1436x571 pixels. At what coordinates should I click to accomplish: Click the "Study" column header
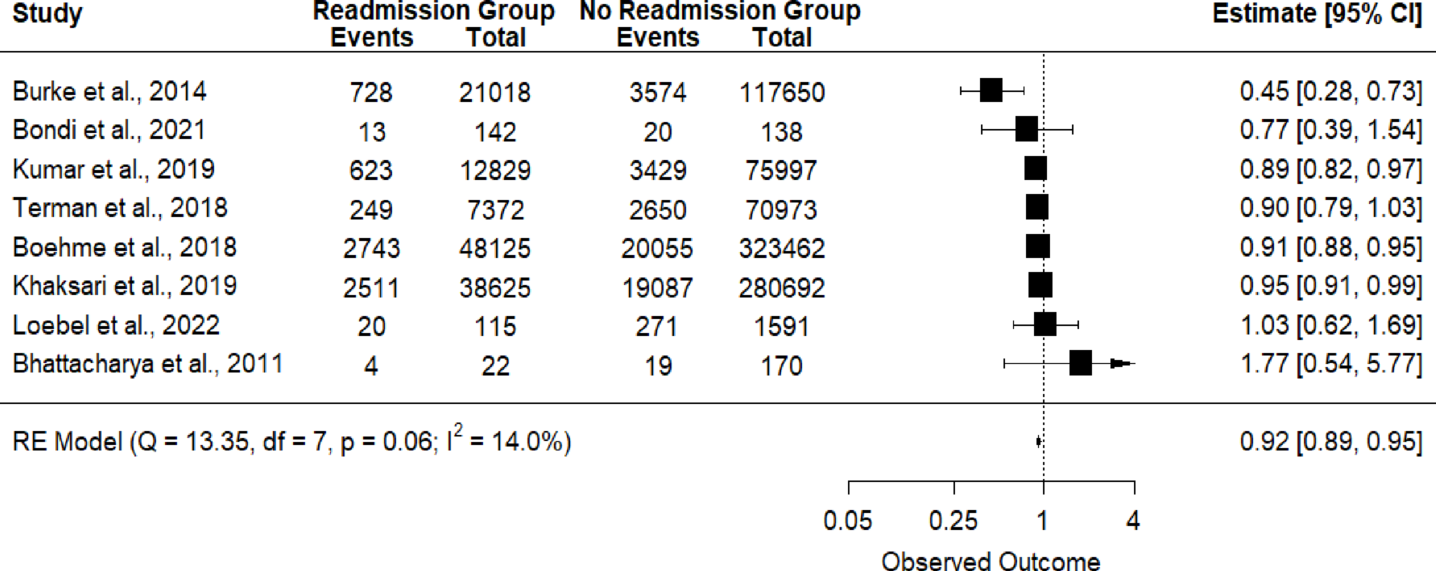coord(47,14)
